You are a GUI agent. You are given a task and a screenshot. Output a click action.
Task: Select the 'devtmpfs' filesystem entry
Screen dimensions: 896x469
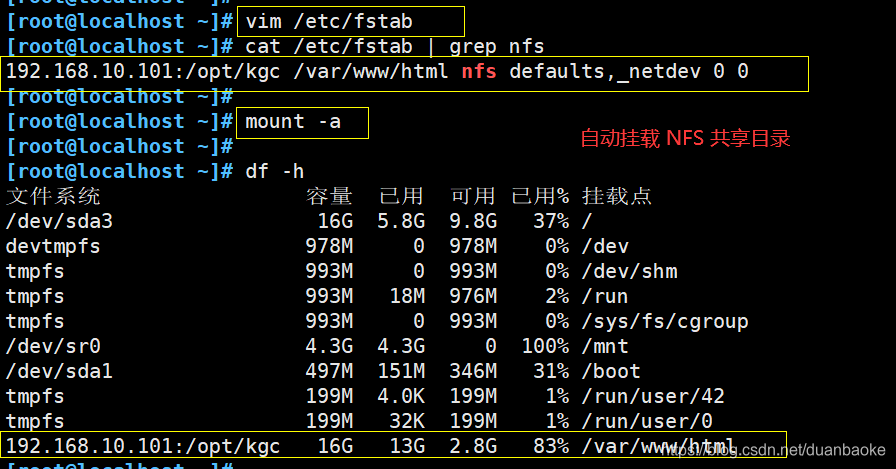click(x=53, y=247)
